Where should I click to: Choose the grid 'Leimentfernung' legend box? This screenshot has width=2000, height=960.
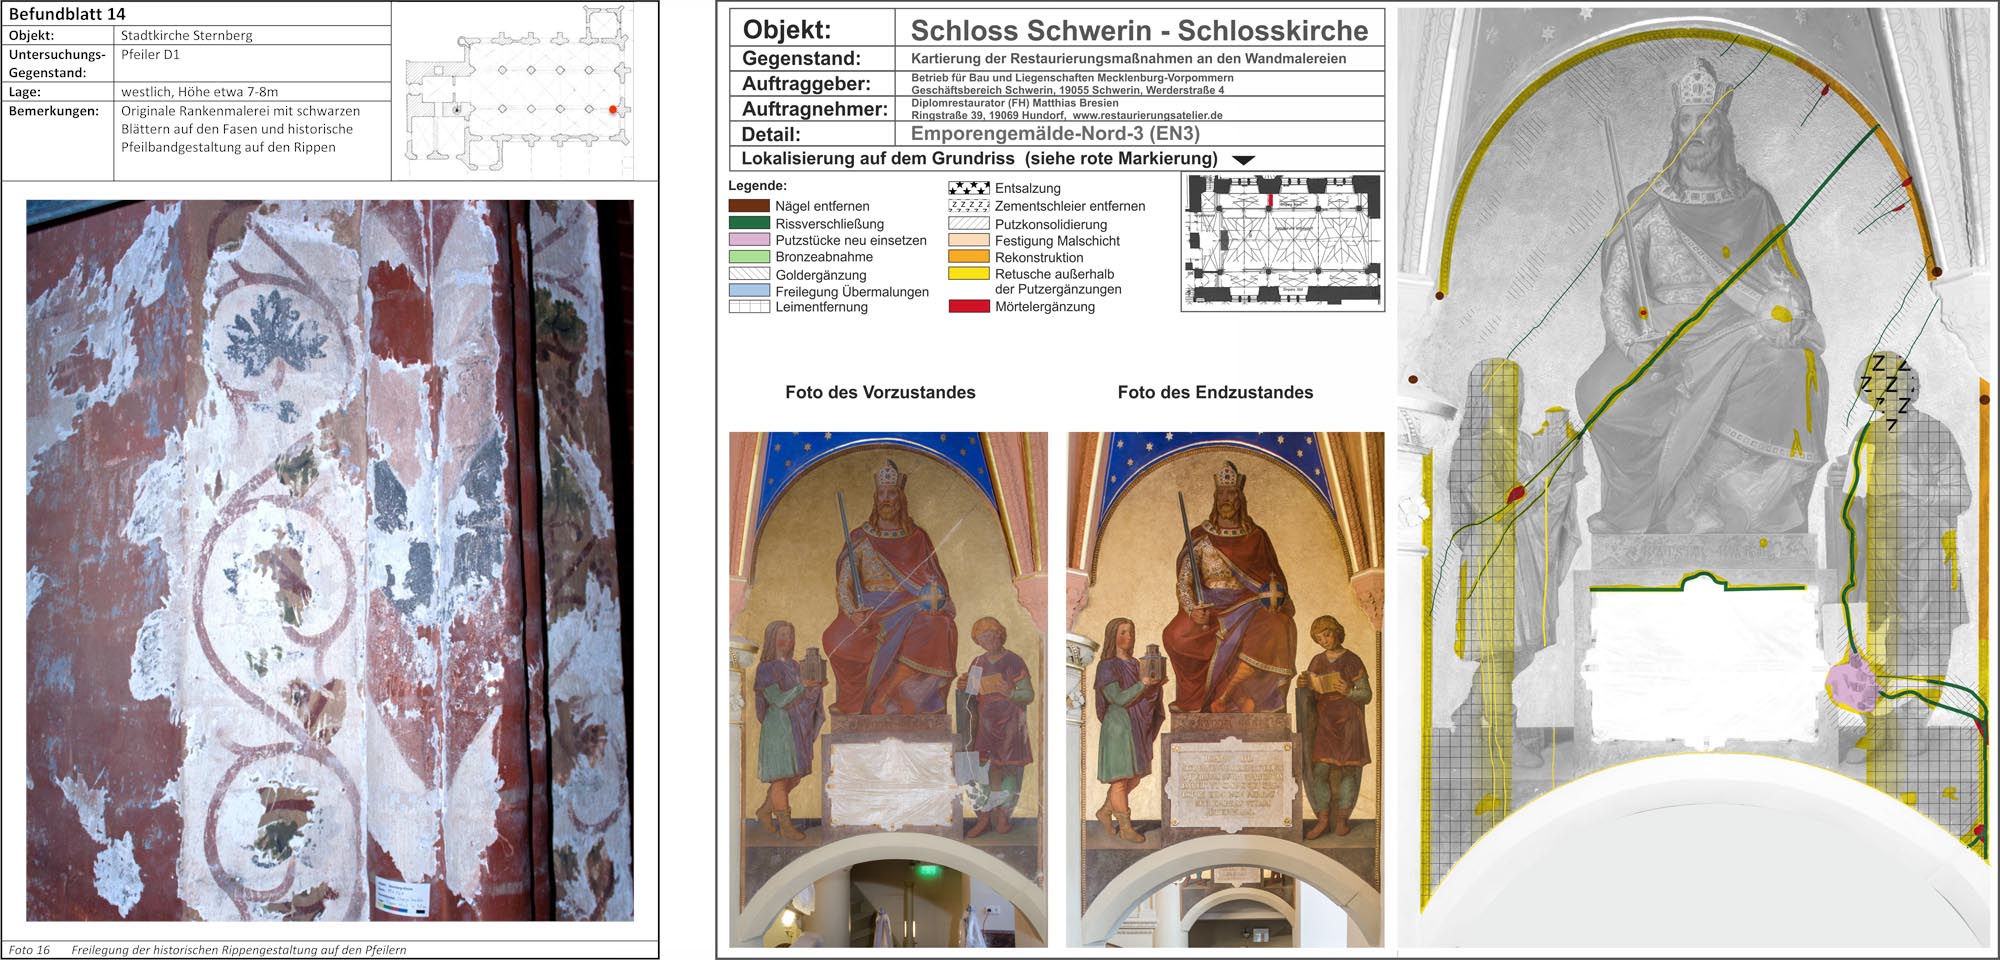pos(749,307)
